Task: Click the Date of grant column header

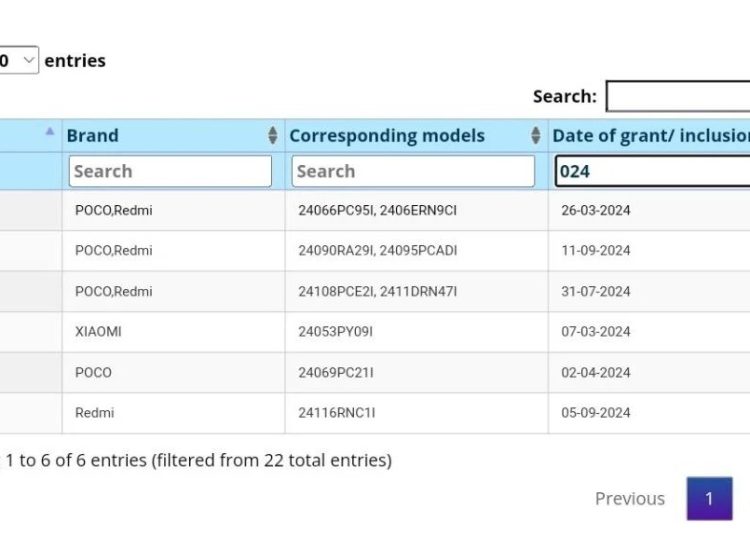Action: tap(650, 135)
